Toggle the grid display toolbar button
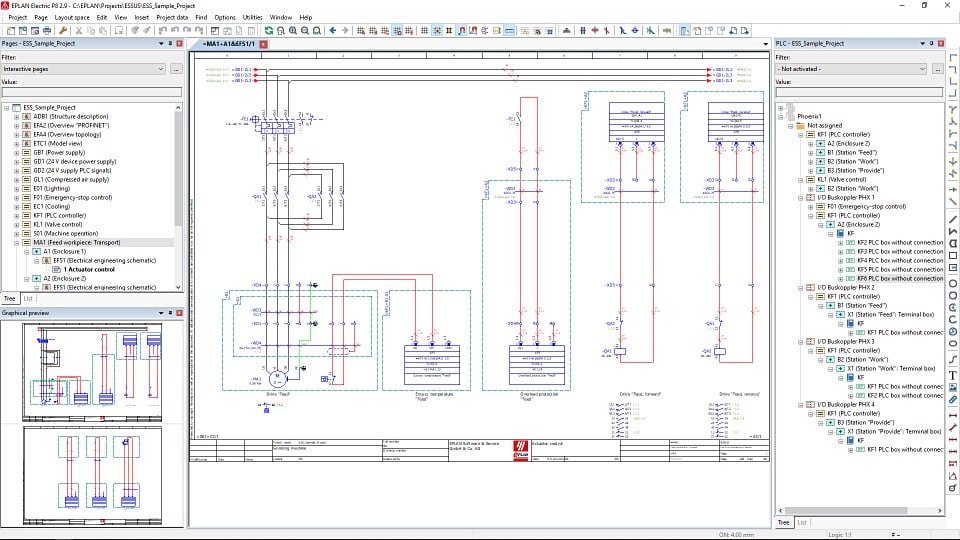 point(425,30)
